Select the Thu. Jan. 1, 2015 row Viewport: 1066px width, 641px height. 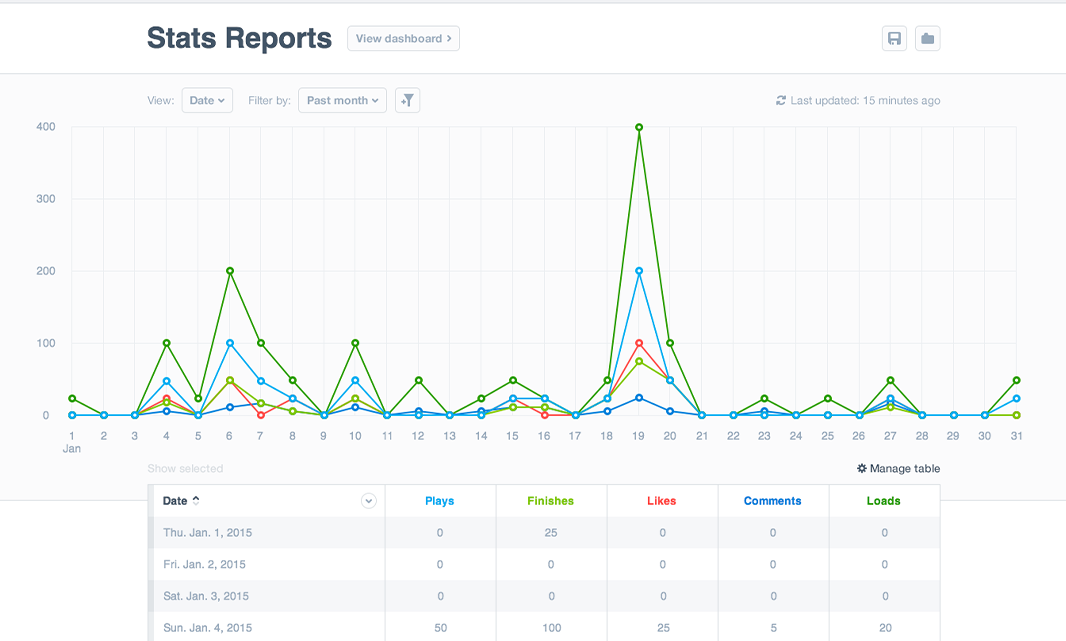coord(208,533)
